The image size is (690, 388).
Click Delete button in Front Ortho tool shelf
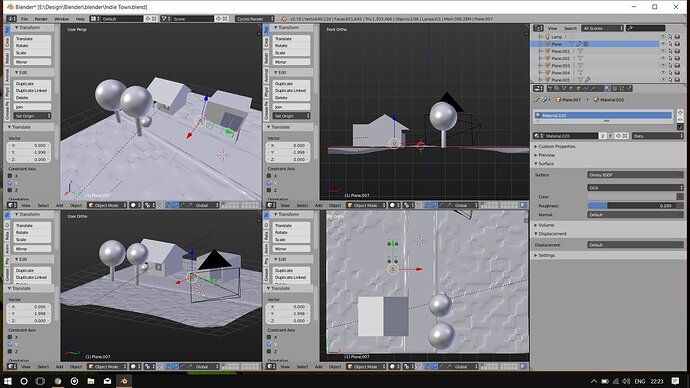pyautogui.click(x=292, y=98)
